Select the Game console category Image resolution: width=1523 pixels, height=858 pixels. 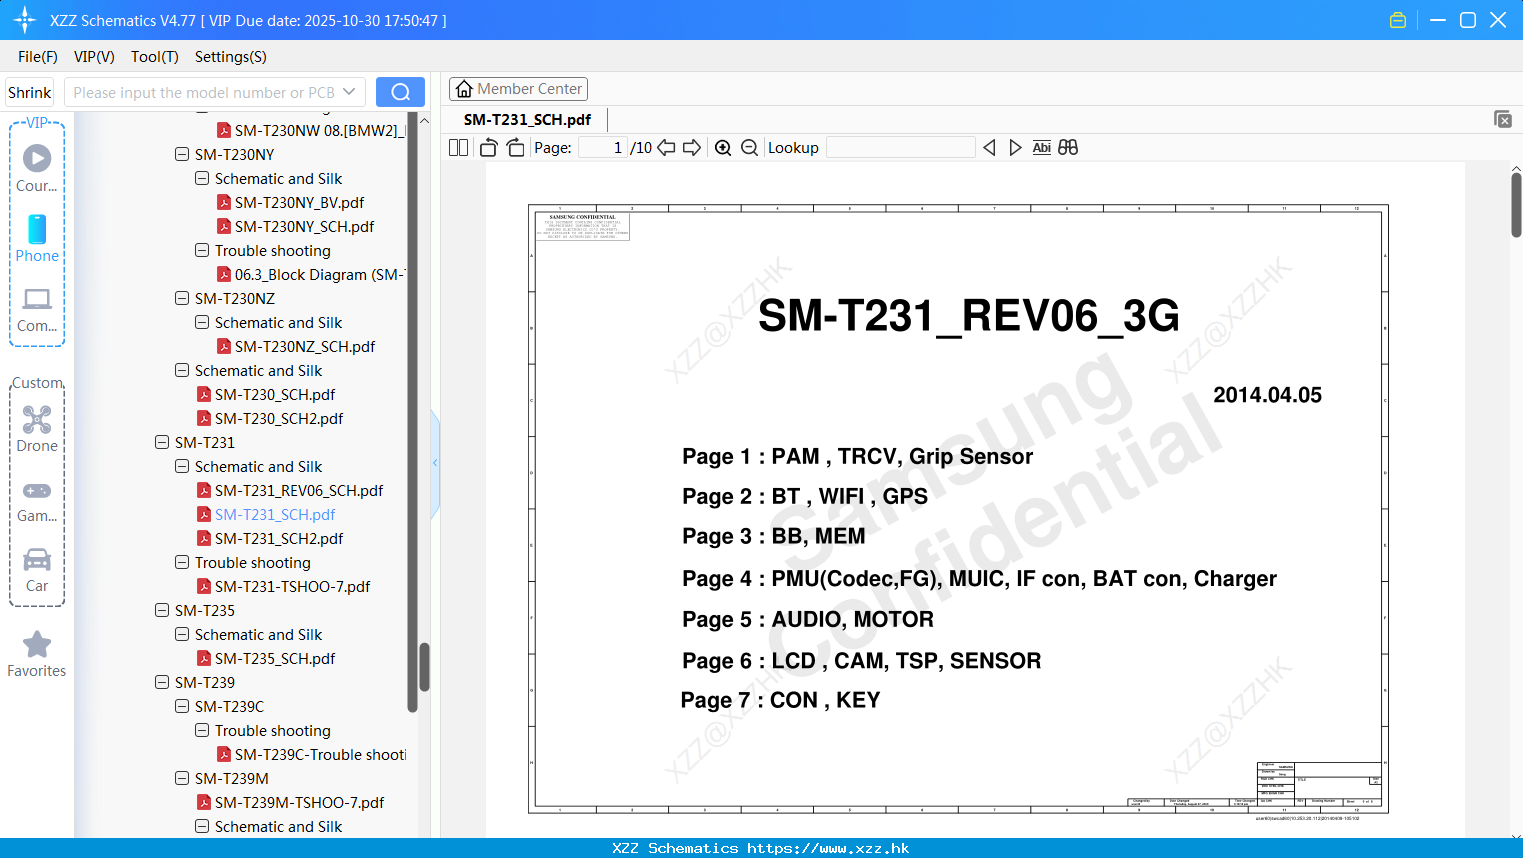click(x=37, y=501)
